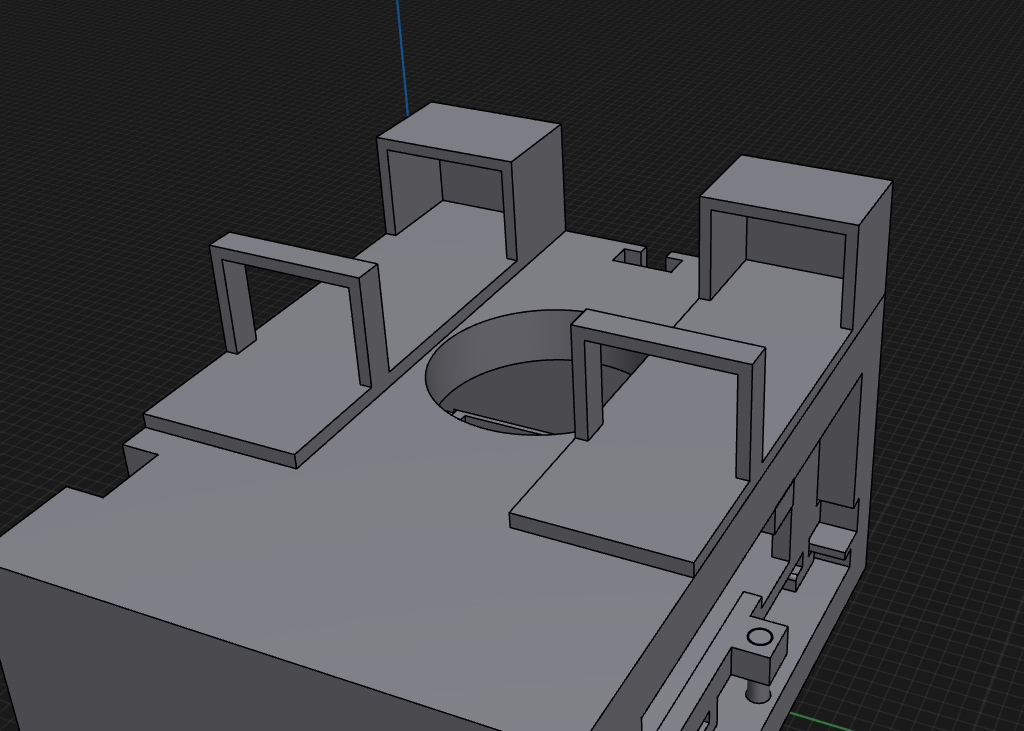
Task: Click the blue vertical axis line
Action: pyautogui.click(x=401, y=50)
